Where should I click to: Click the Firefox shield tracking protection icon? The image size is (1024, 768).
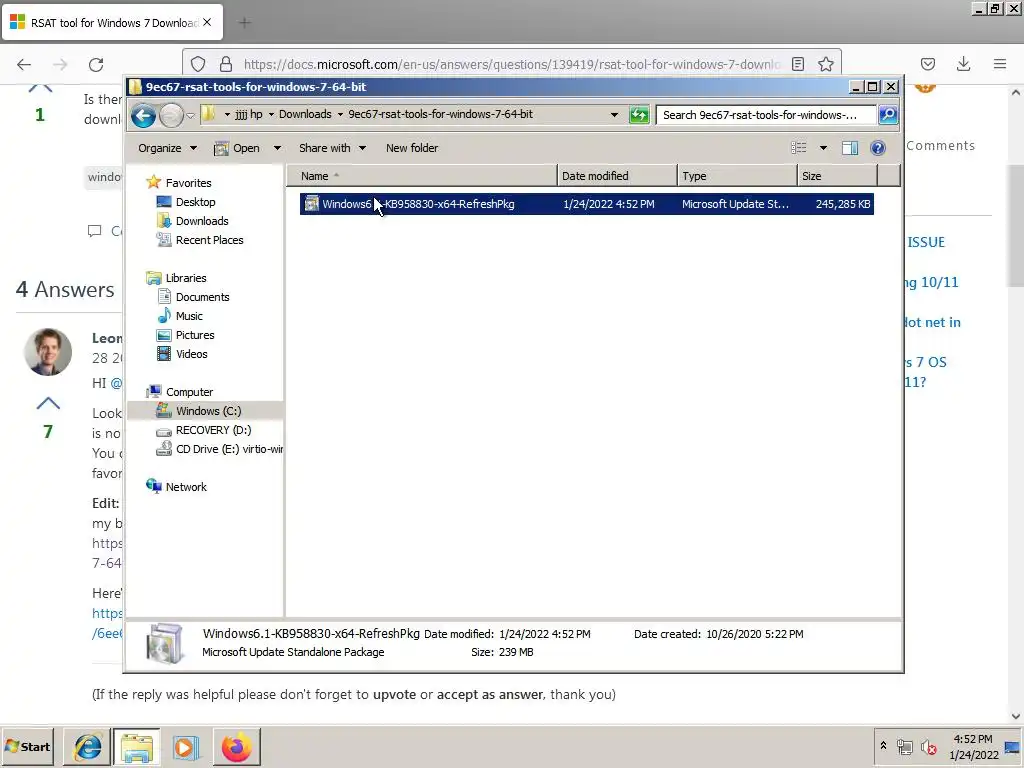coord(198,64)
